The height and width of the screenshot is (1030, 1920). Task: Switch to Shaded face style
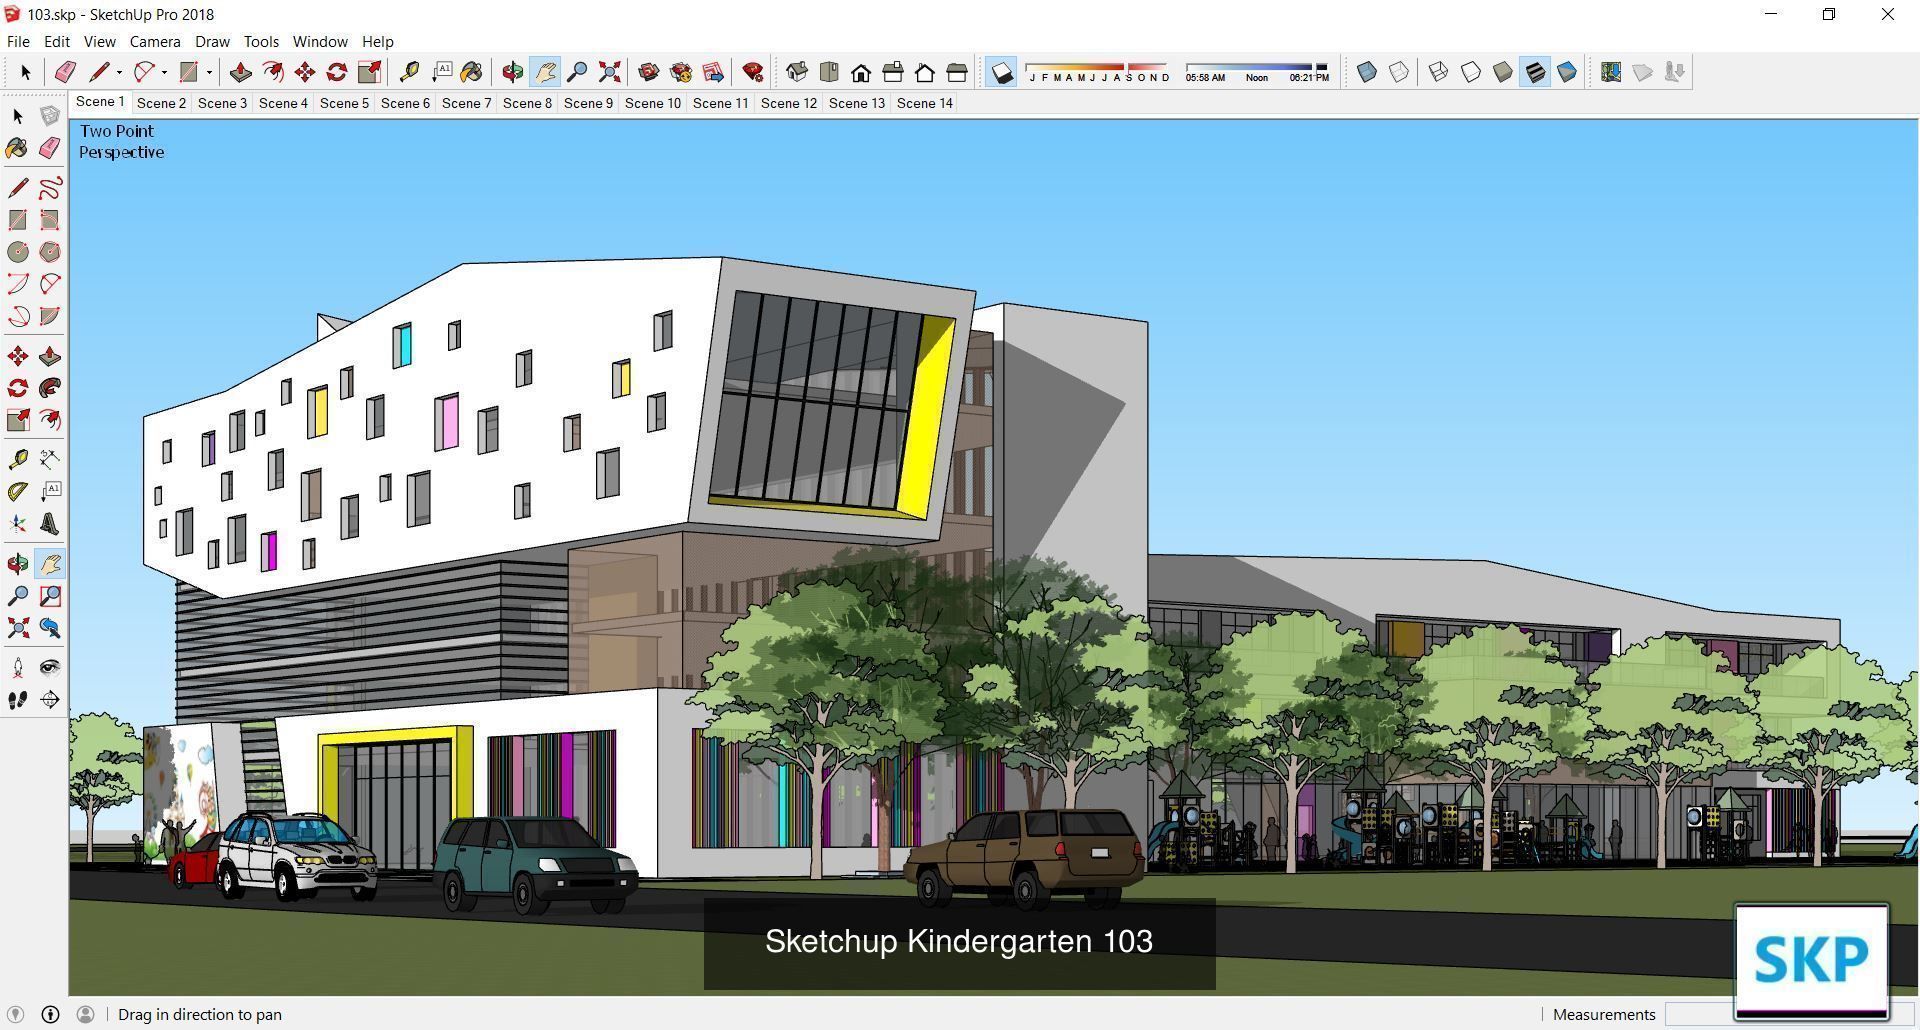click(1503, 72)
